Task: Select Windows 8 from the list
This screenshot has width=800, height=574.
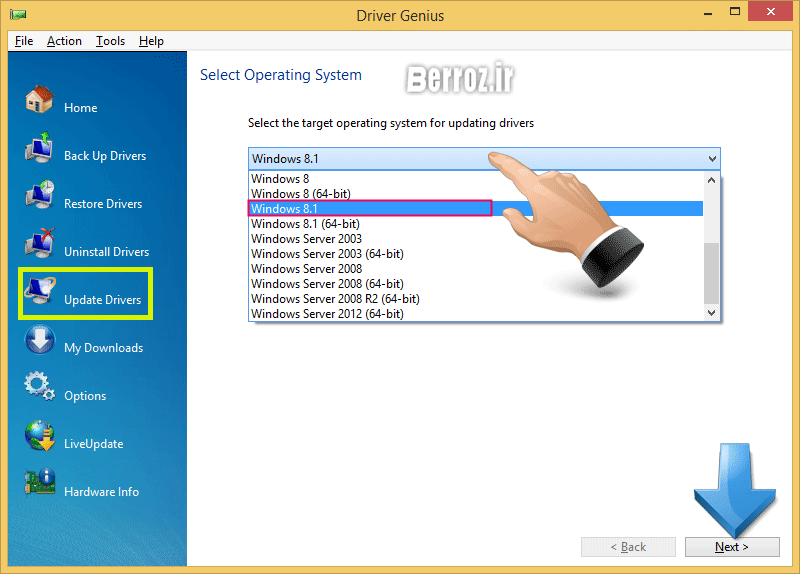Action: (x=476, y=179)
